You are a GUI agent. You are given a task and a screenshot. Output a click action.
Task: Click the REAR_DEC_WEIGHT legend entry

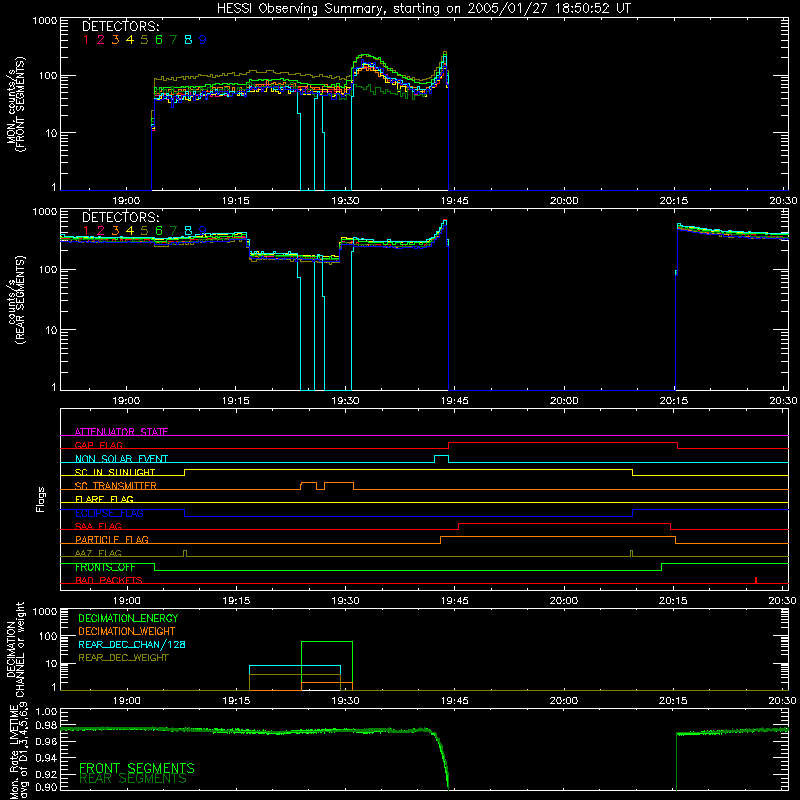[x=123, y=658]
